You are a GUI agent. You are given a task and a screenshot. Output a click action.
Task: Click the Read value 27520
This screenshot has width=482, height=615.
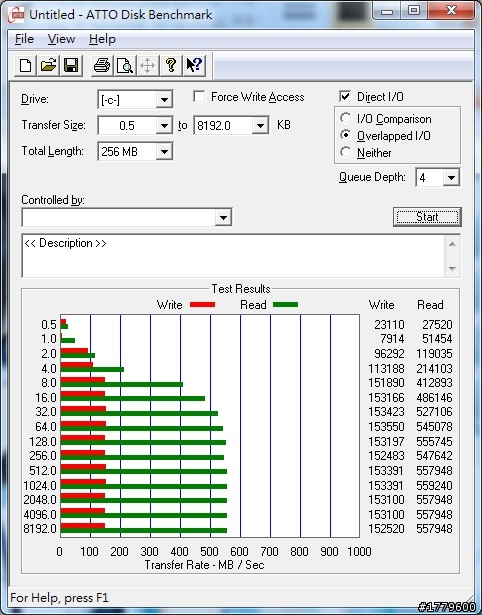coord(437,325)
